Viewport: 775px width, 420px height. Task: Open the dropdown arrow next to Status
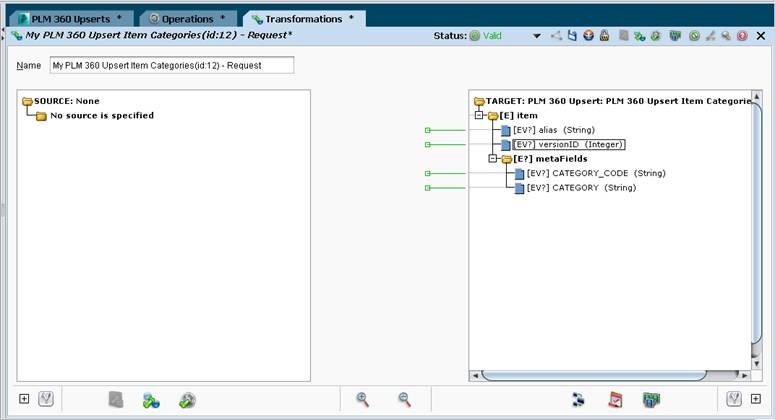click(537, 36)
